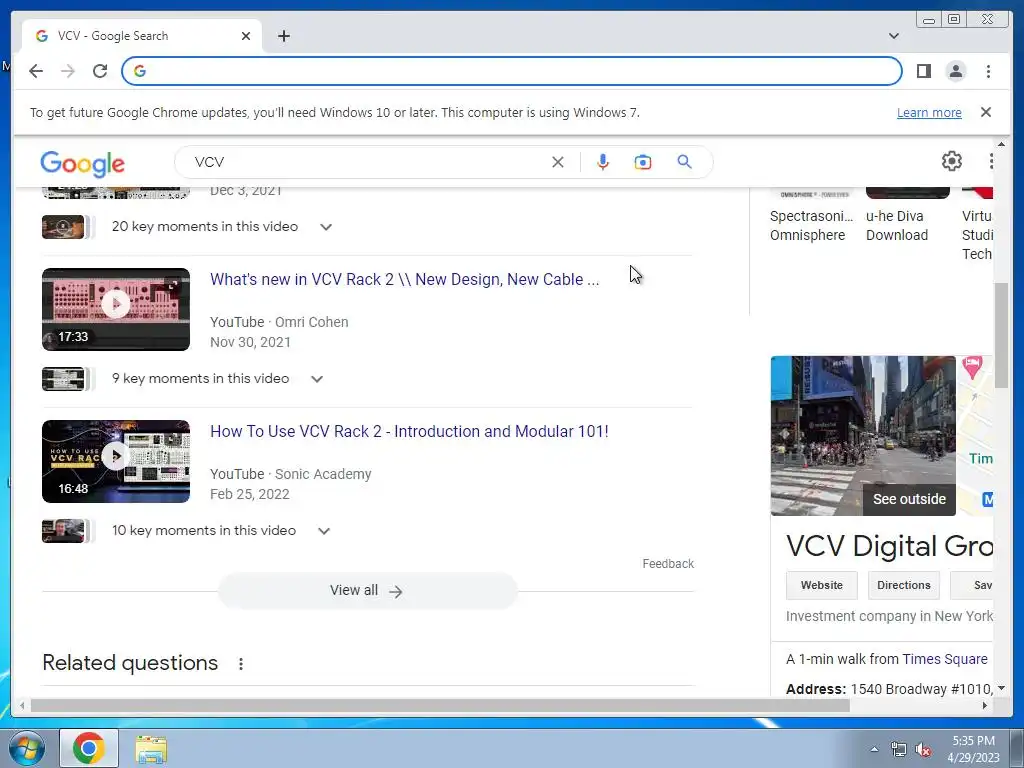Open the Google apps menu dots
The image size is (1024, 768).
coord(991,161)
